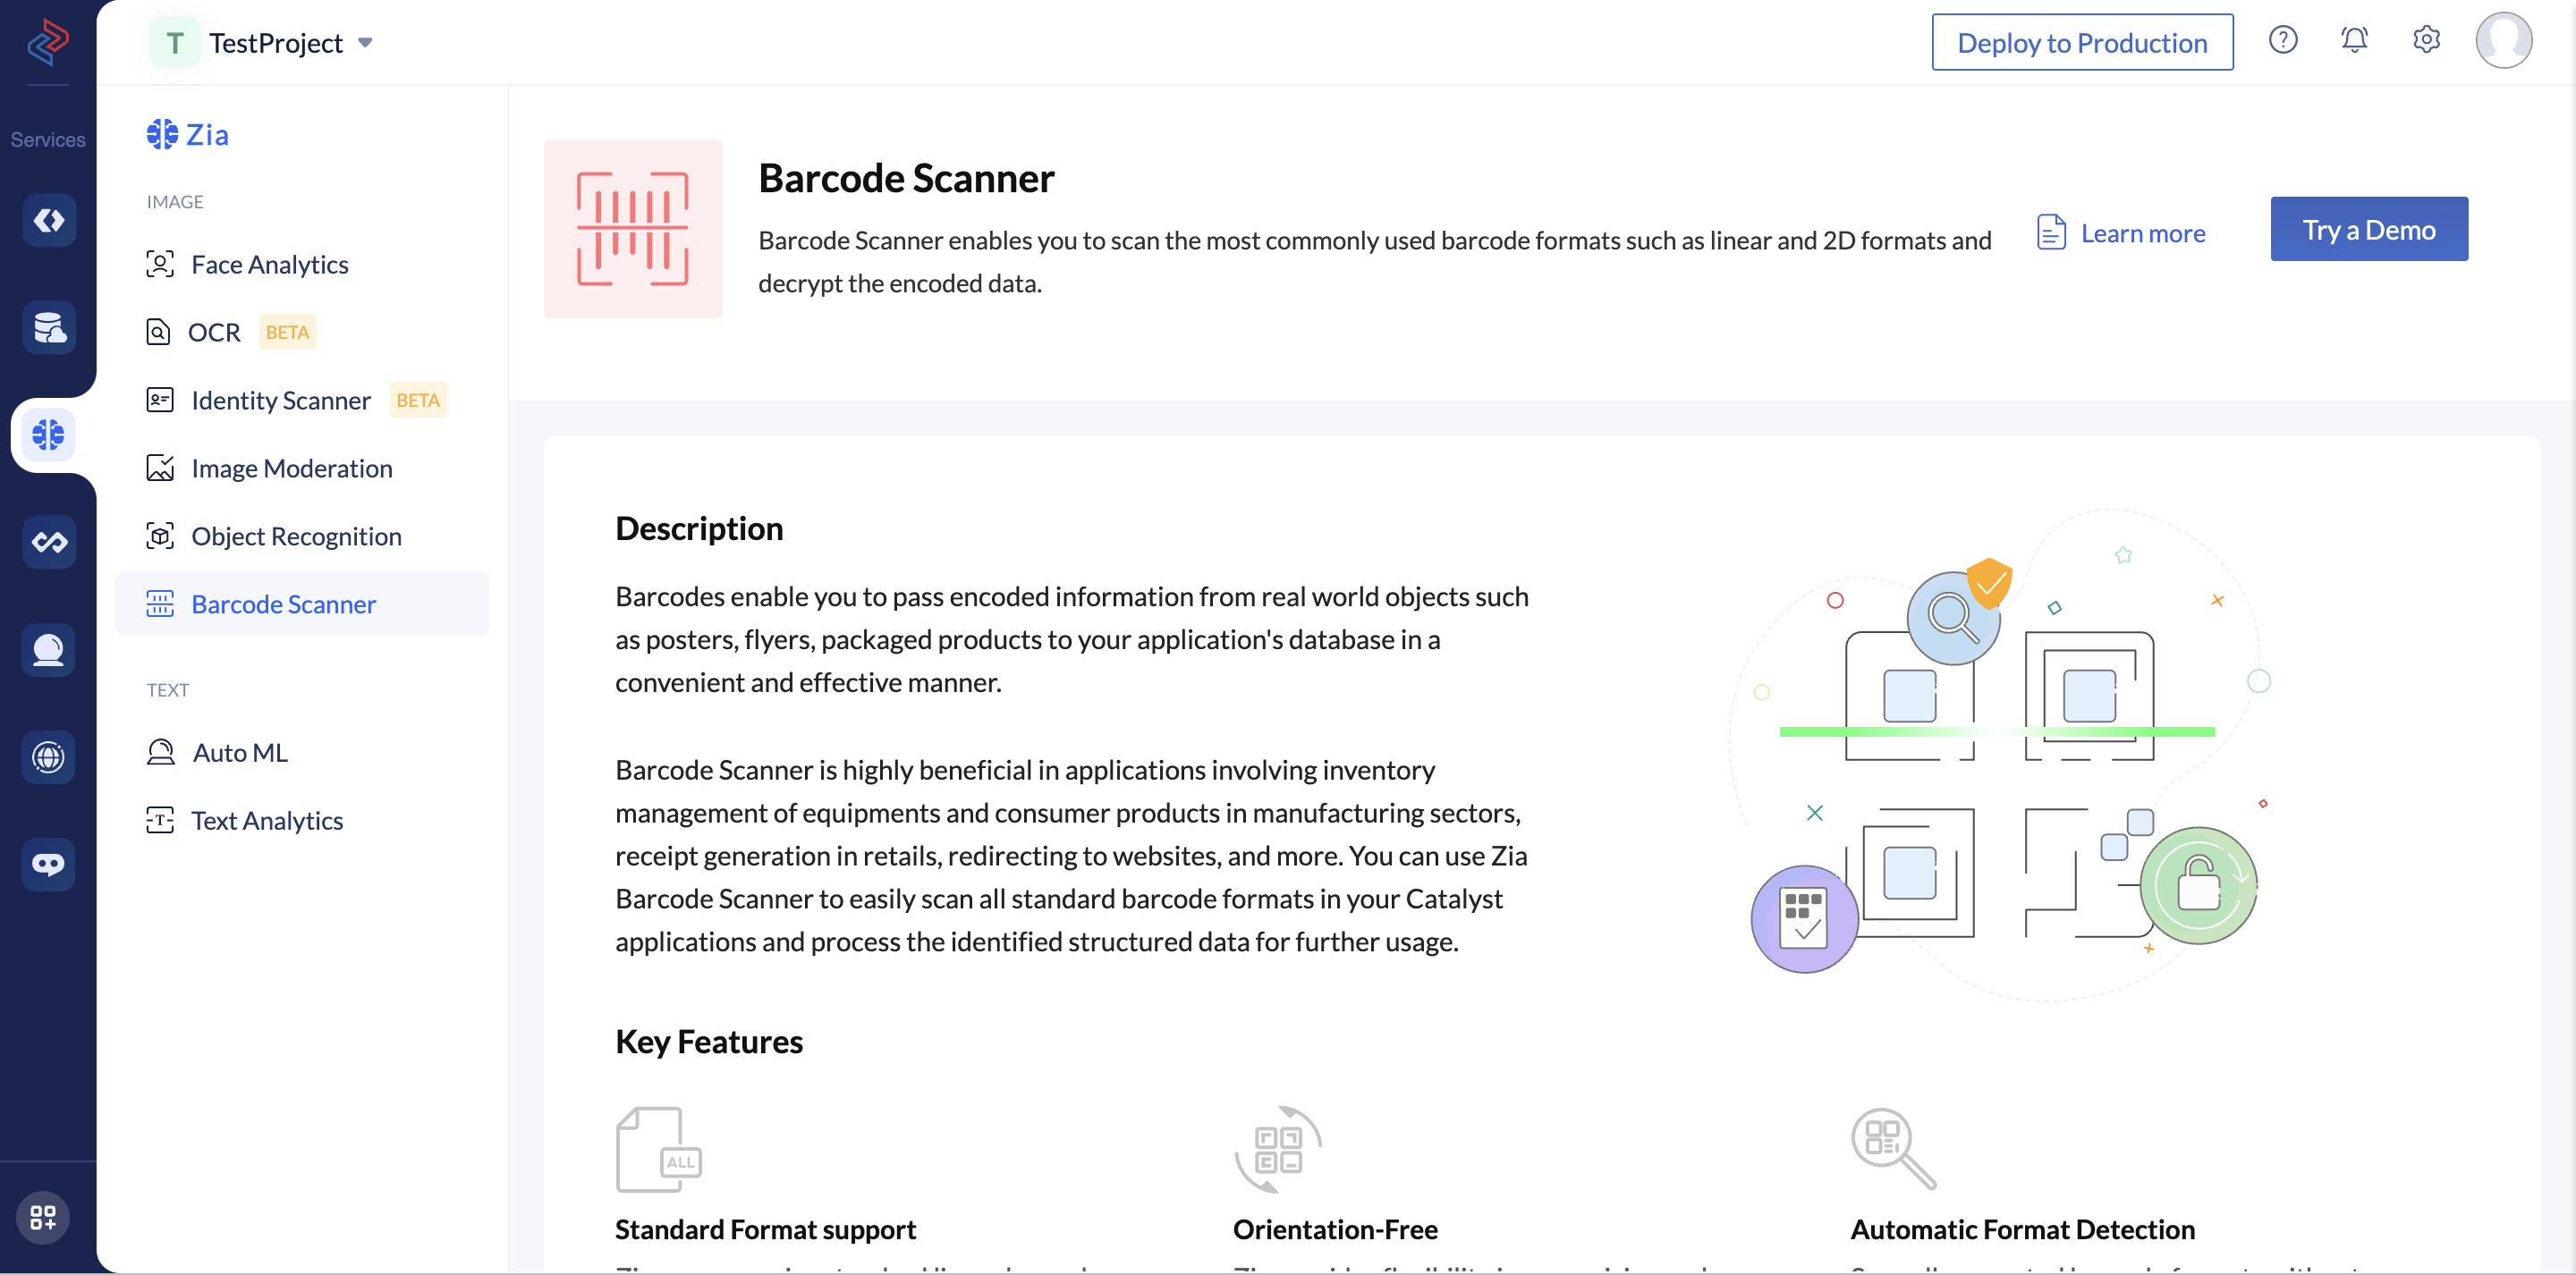
Task: Click the Try a Demo button
Action: pos(2369,228)
